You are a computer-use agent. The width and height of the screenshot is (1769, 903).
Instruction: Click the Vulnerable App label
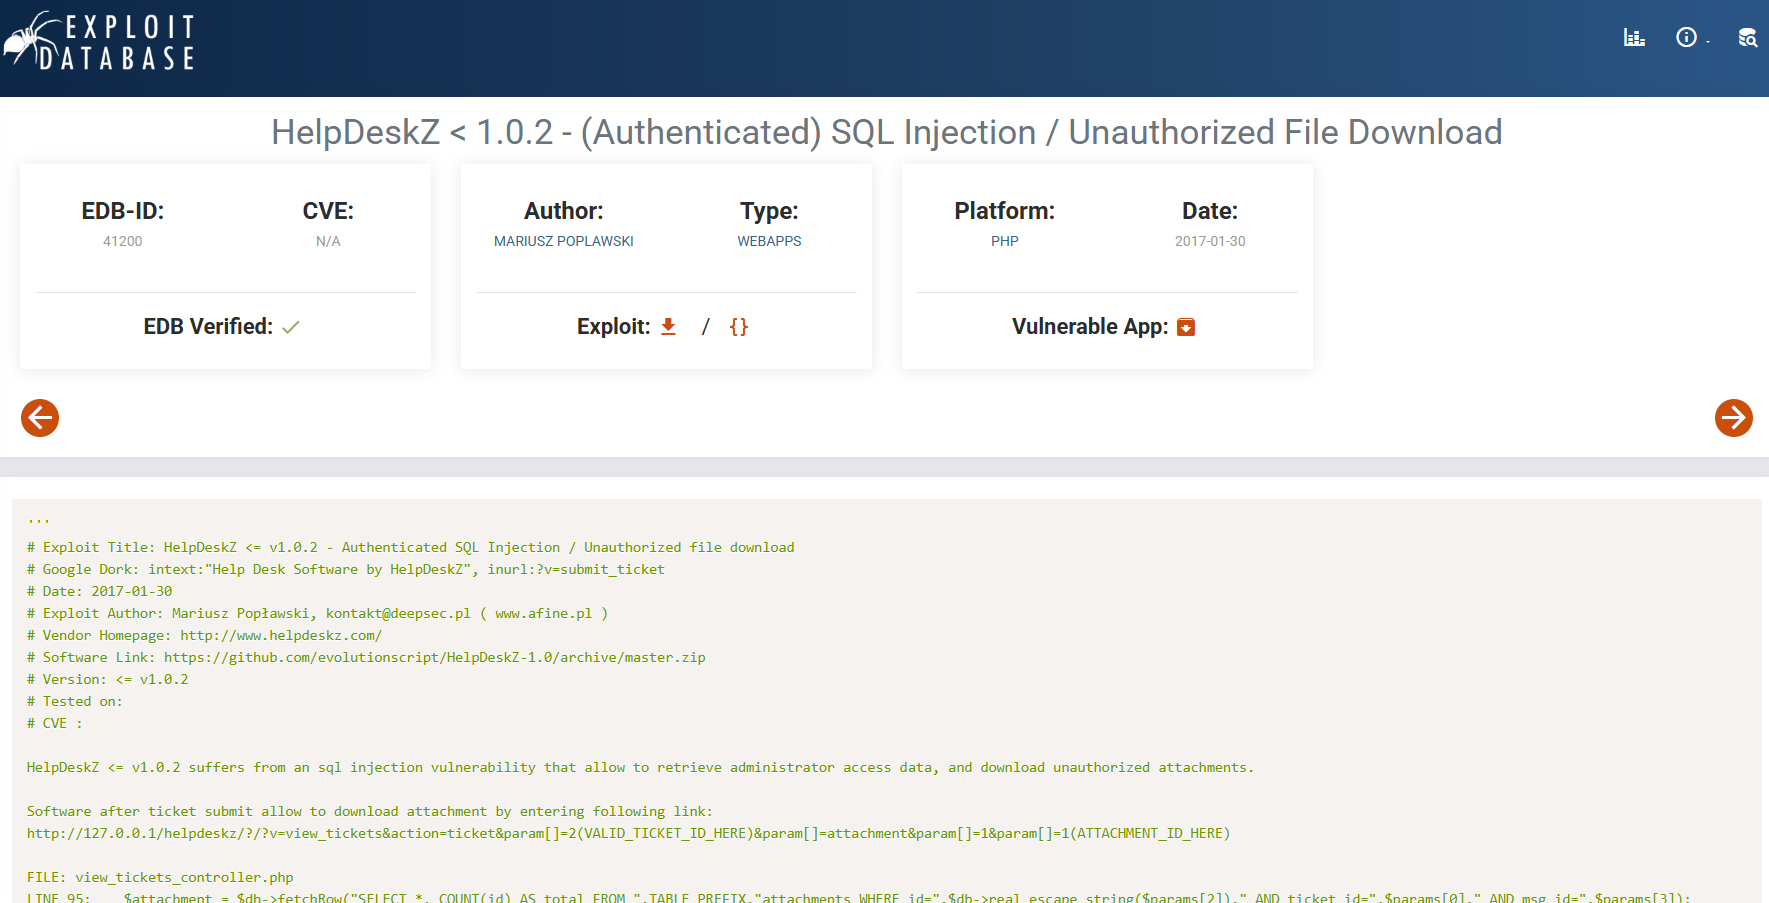[x=1090, y=327]
